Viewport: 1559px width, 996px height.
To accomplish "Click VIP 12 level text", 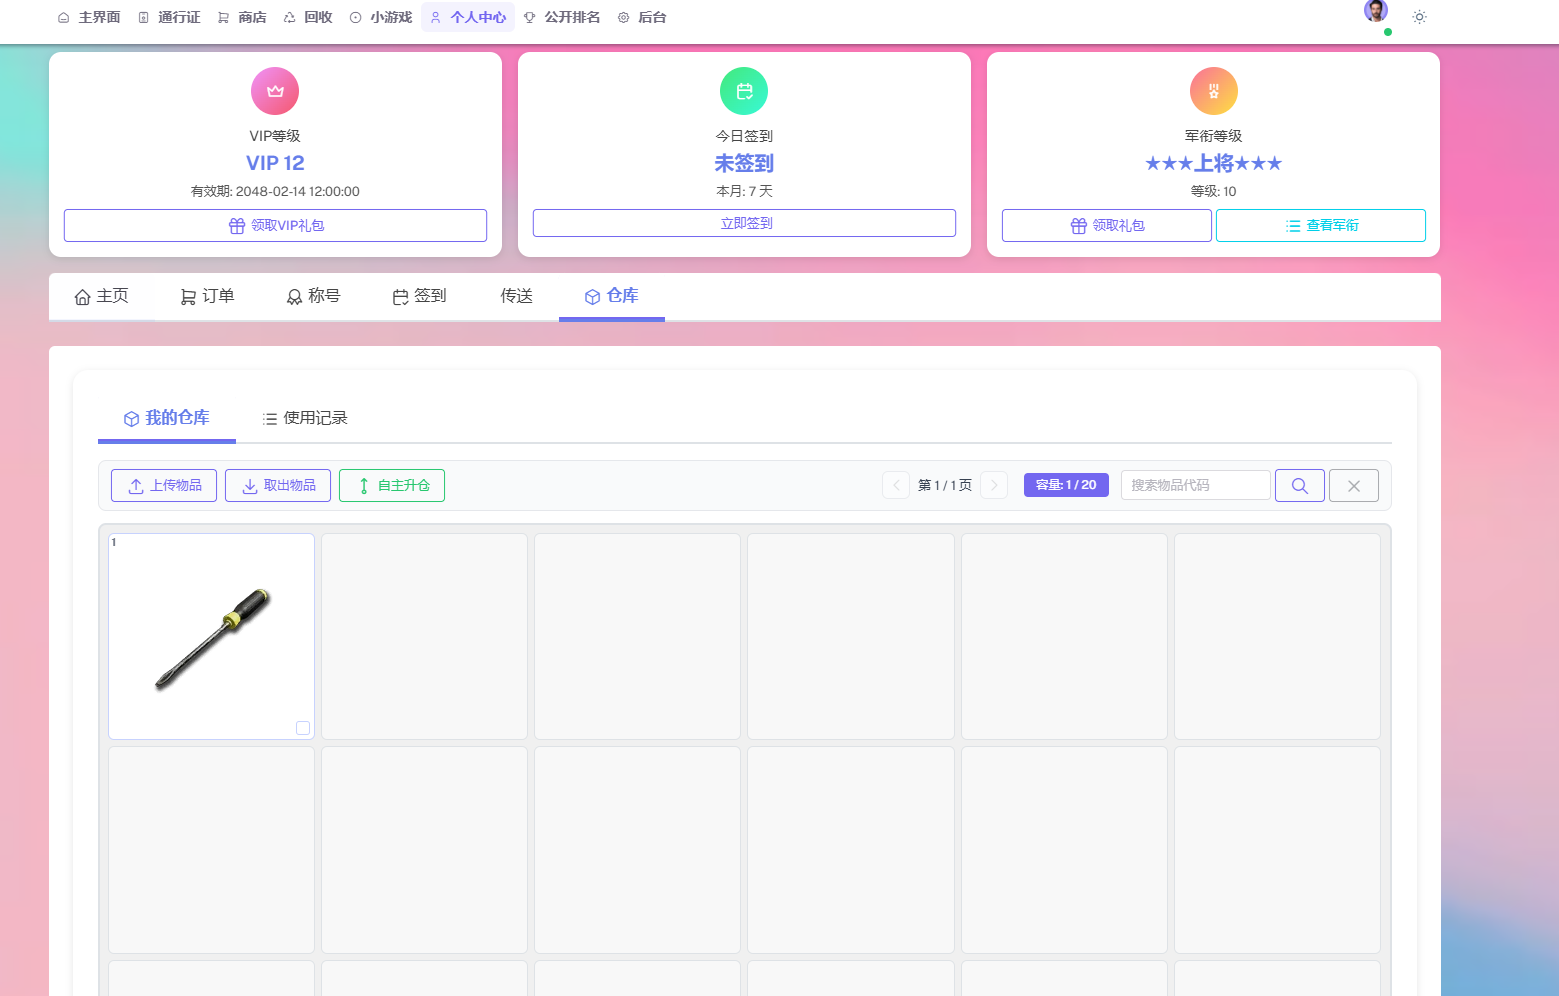I will point(275,163).
